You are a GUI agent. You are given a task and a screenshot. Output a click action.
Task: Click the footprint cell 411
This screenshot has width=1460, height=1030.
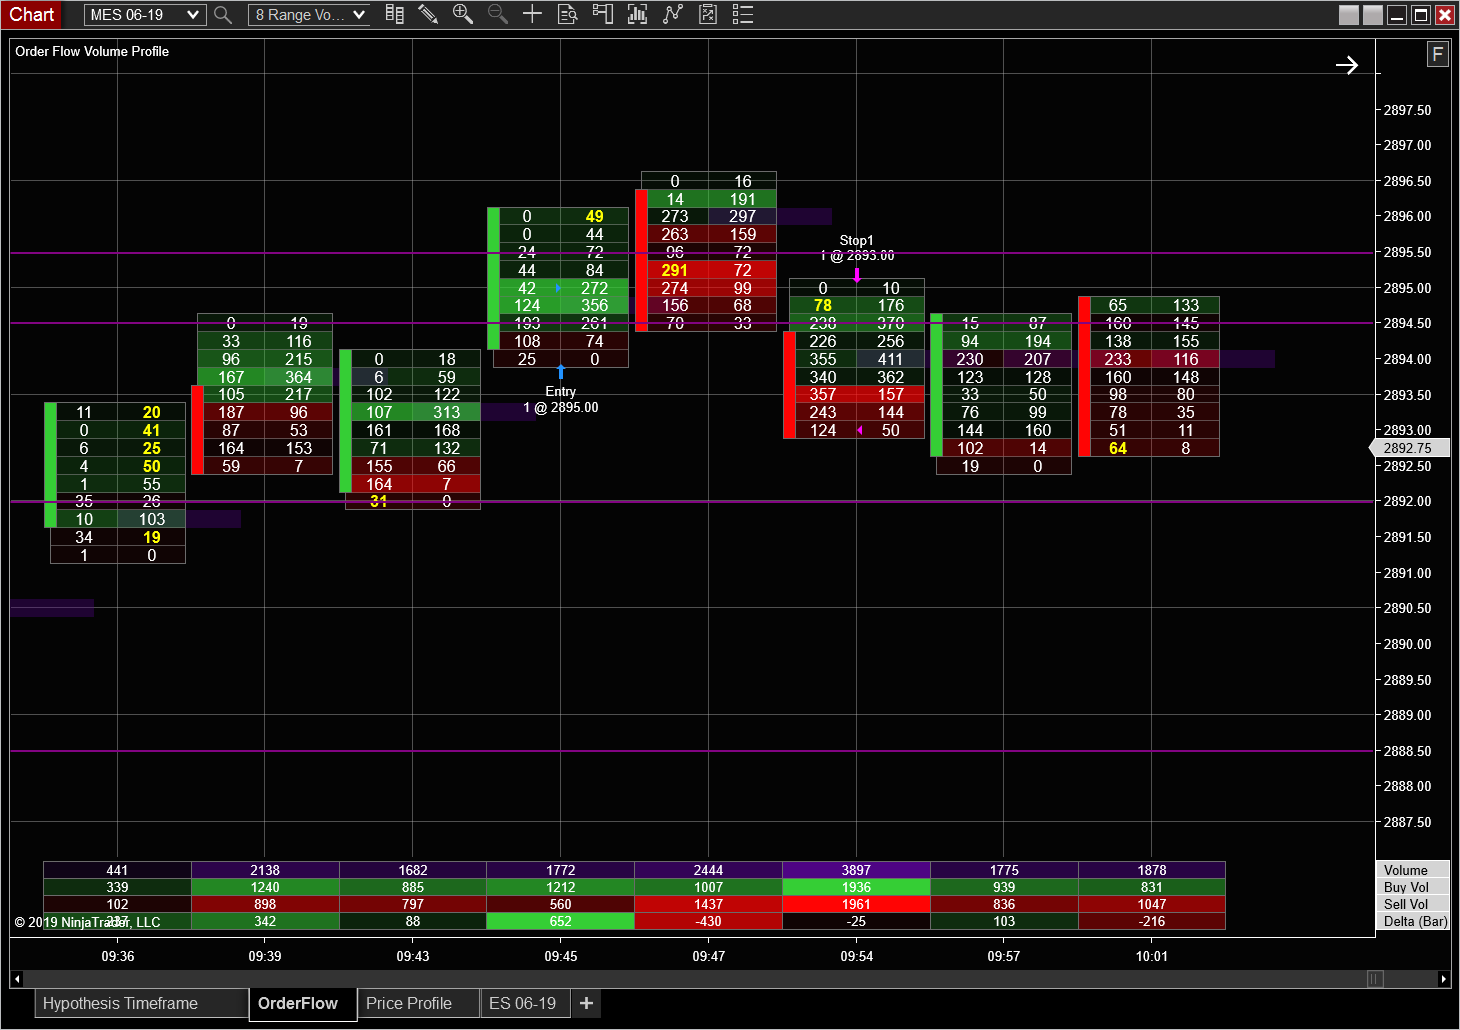(891, 359)
